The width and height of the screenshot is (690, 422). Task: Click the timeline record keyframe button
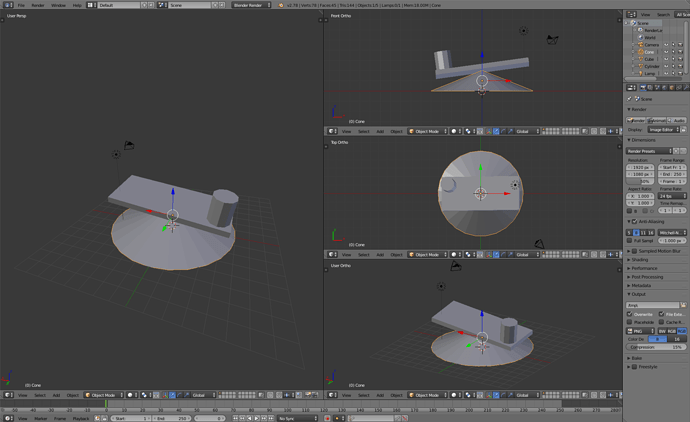click(327, 418)
